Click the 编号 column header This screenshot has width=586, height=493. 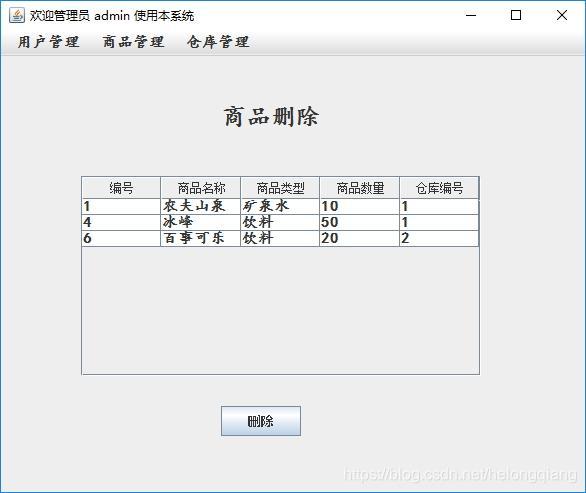click(121, 188)
